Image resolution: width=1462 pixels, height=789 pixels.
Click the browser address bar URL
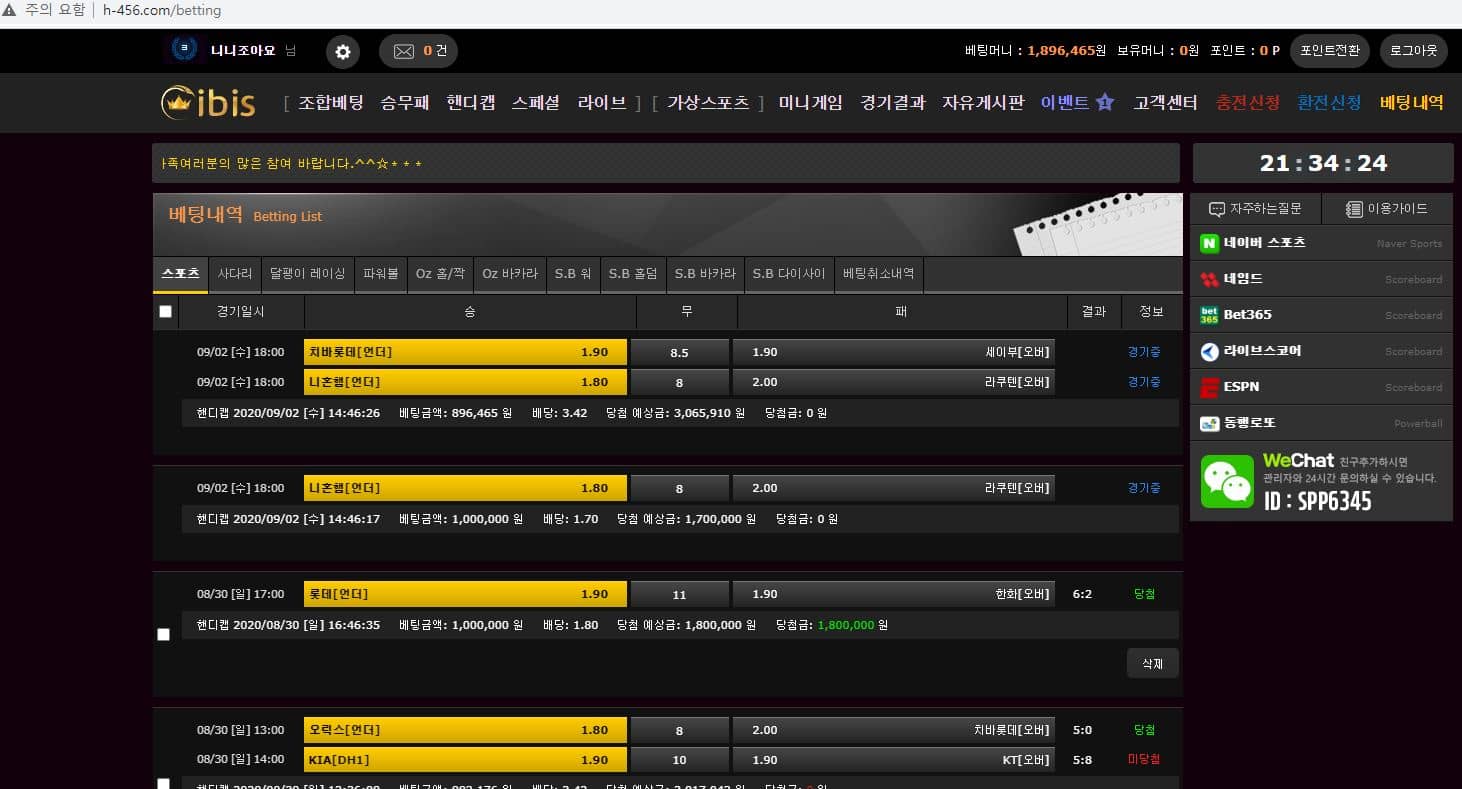[x=162, y=10]
